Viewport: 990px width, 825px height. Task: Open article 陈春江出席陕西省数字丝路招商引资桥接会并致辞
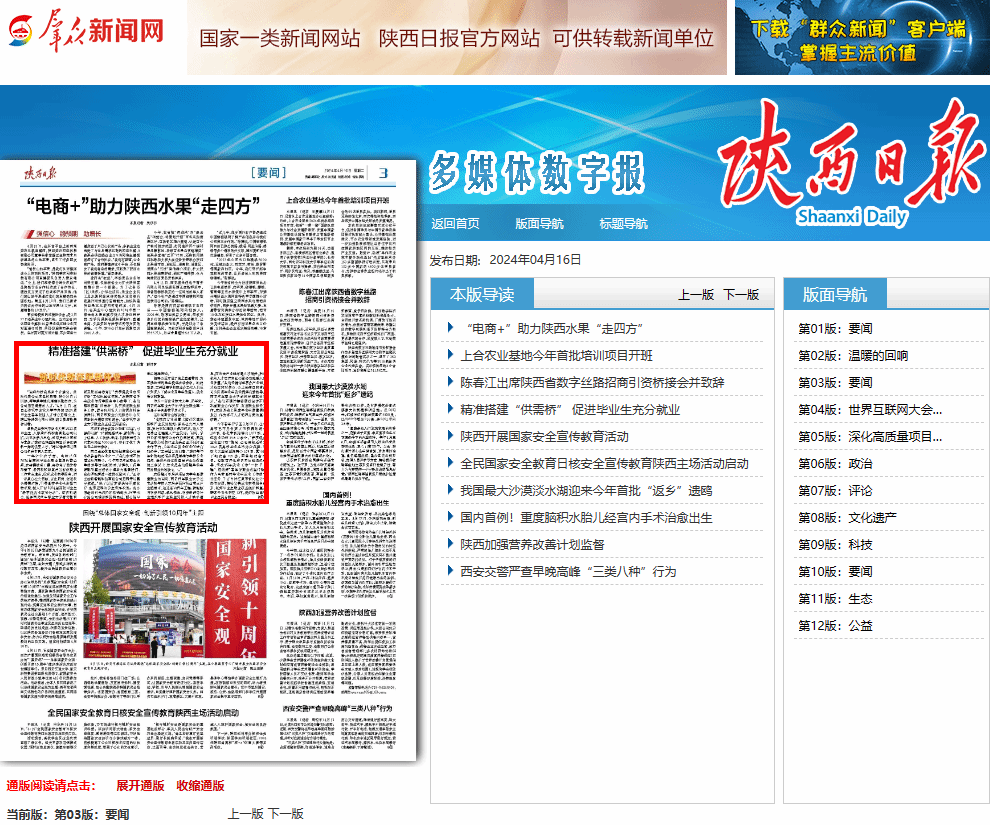[x=592, y=383]
